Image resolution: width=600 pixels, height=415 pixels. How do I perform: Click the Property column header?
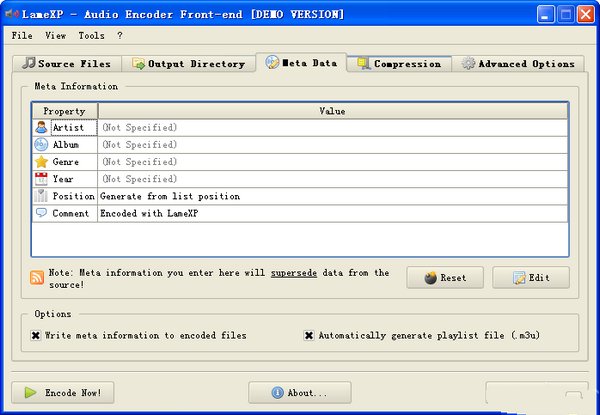tap(65, 111)
